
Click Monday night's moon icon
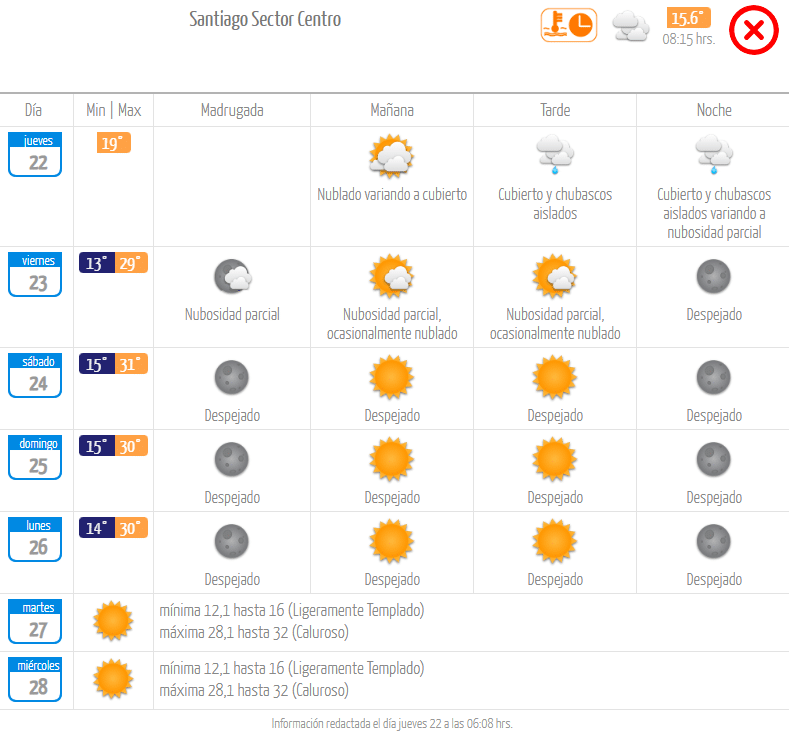pyautogui.click(x=714, y=542)
